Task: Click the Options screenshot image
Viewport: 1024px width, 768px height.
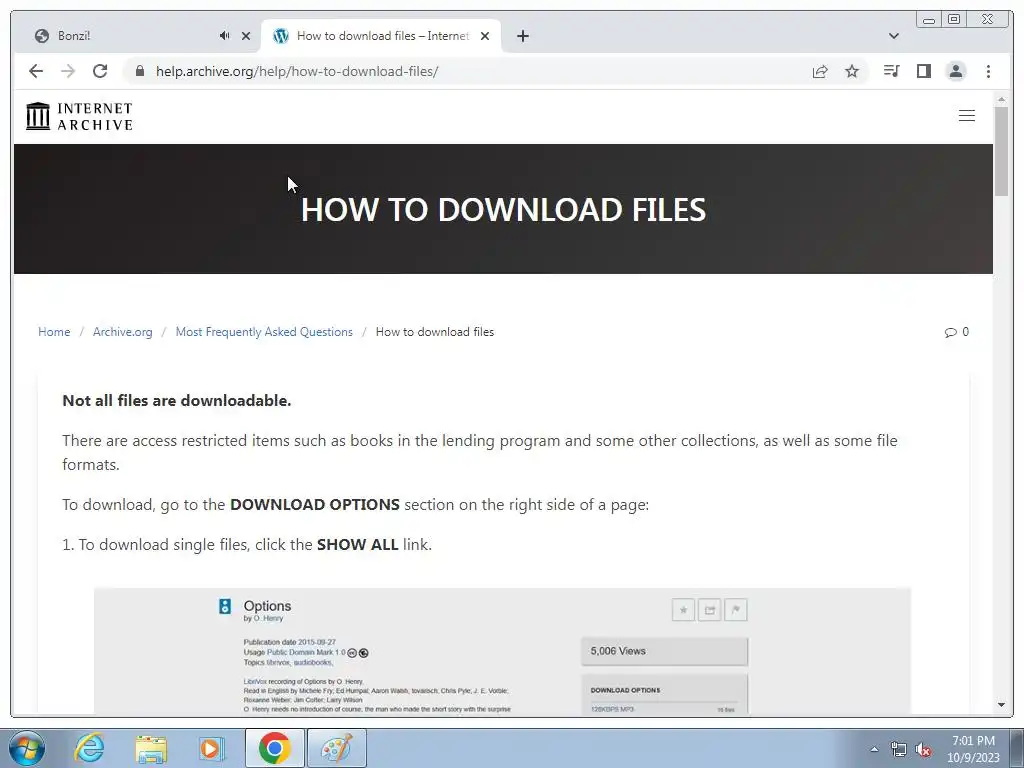Action: point(502,650)
